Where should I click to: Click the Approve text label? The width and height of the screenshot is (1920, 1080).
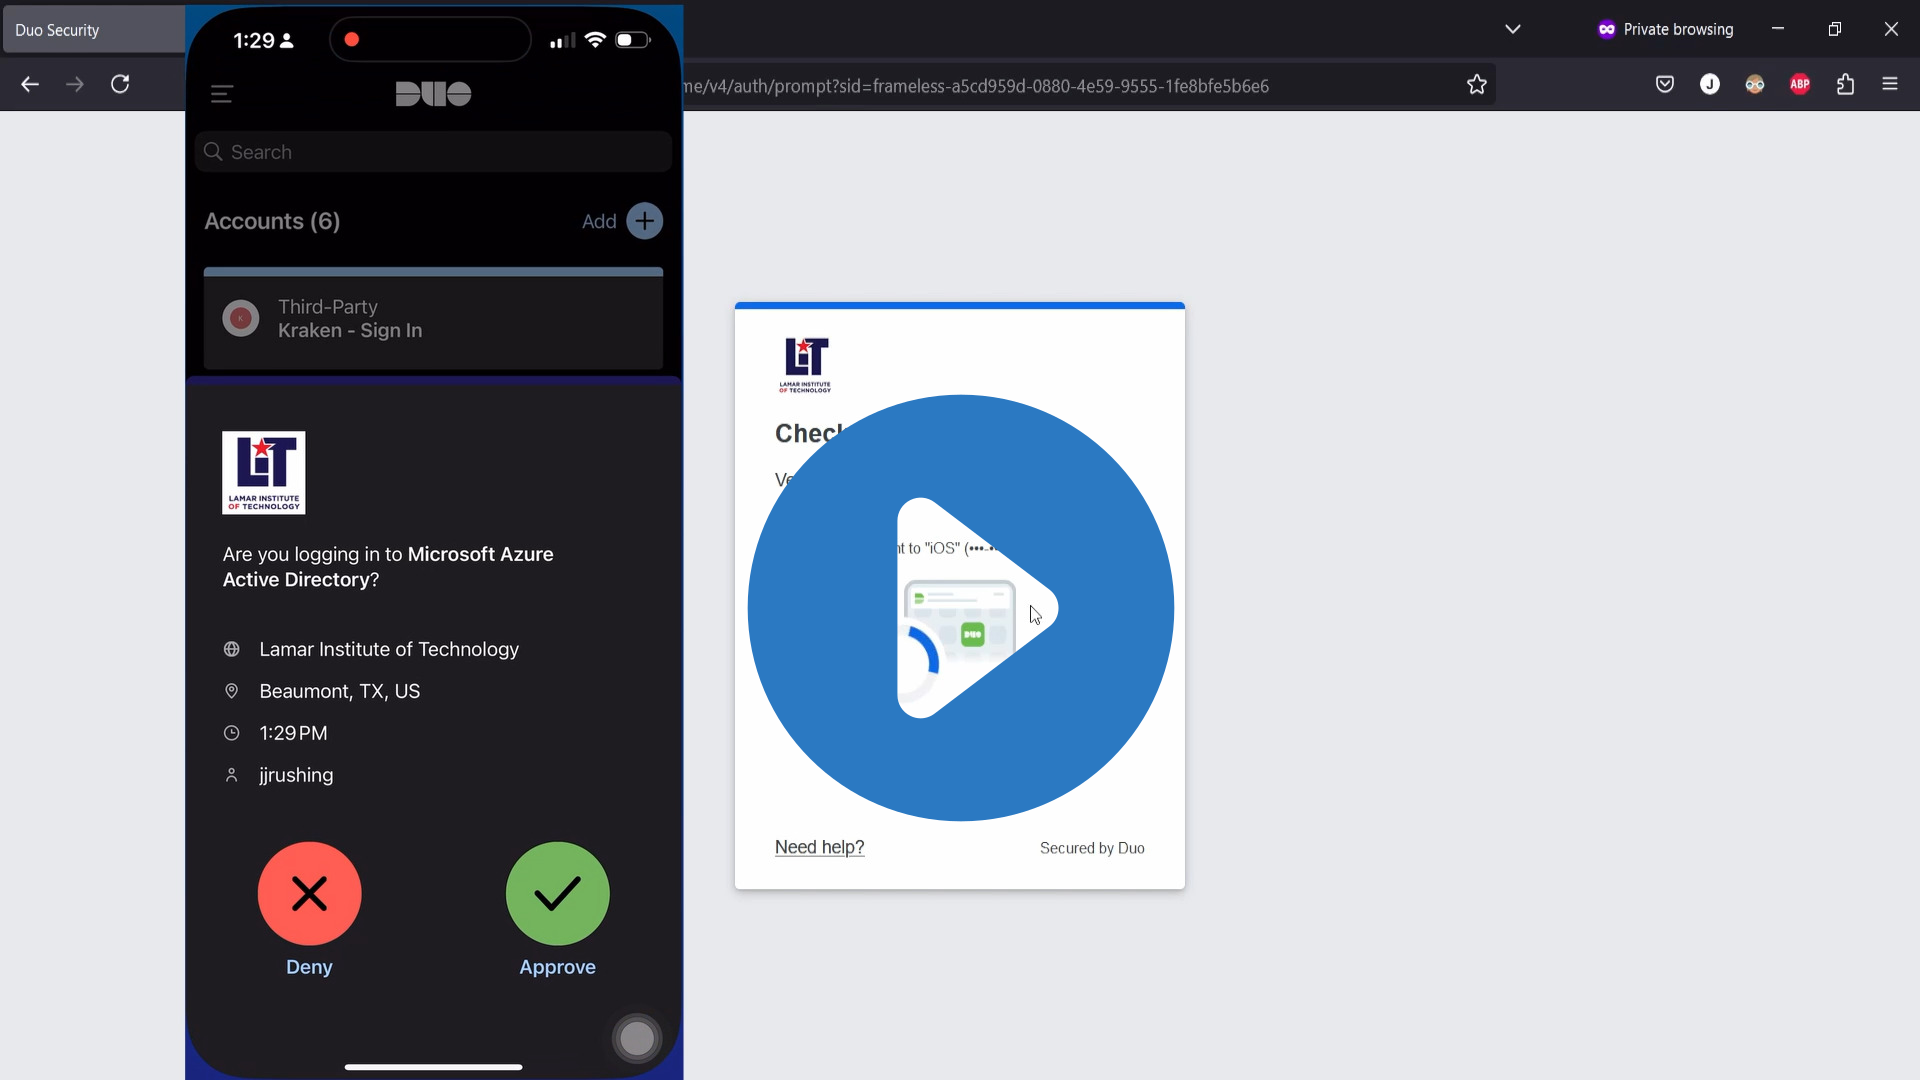(x=558, y=968)
